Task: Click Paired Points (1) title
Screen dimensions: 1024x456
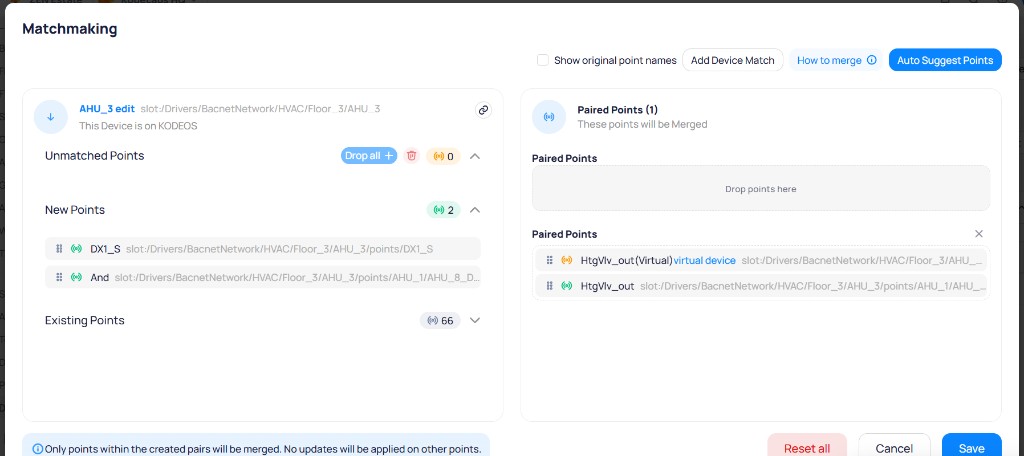Action: (618, 110)
